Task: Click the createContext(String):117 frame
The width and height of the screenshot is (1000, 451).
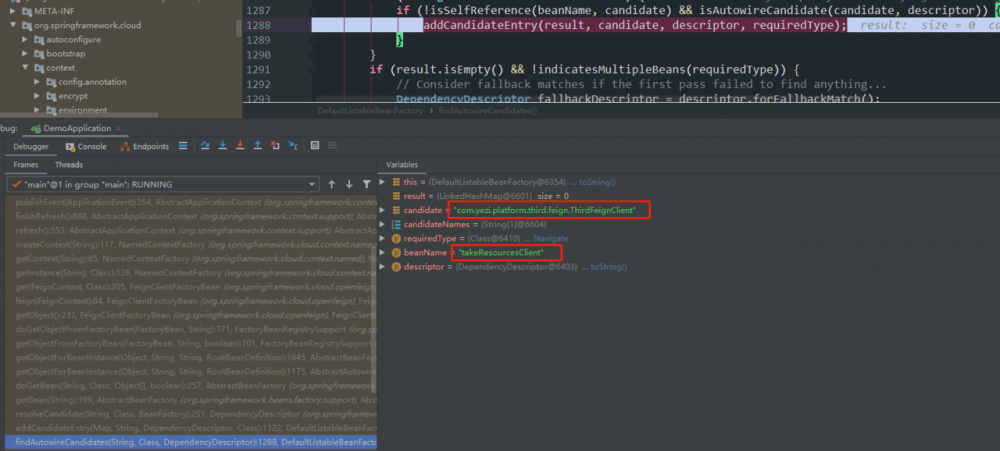Action: 191,244
